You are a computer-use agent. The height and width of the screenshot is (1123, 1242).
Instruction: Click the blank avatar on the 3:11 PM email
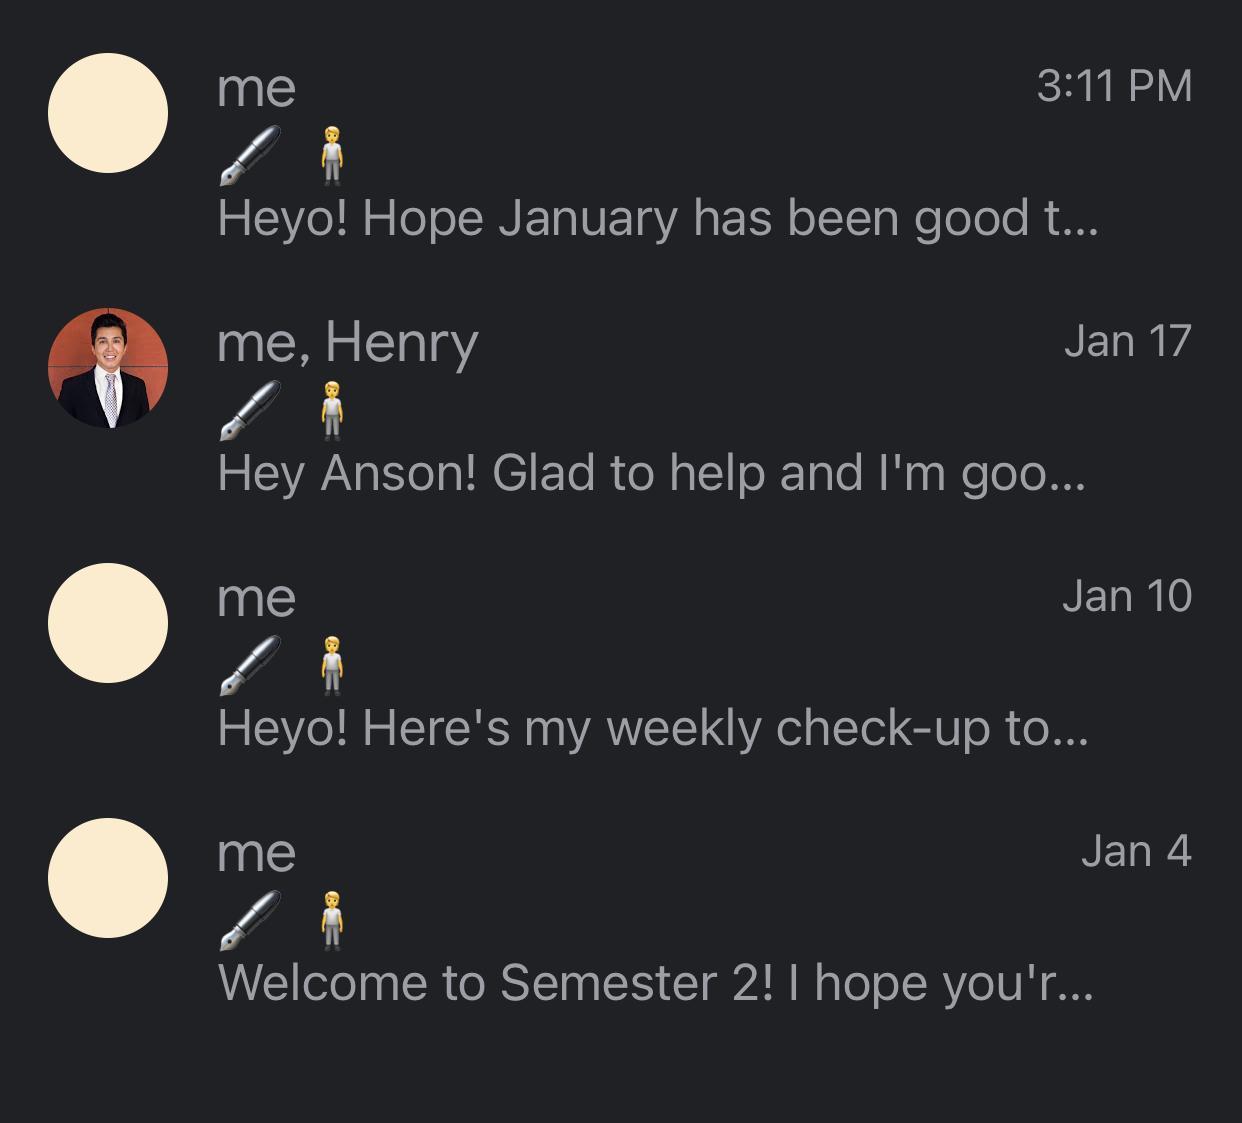(108, 113)
